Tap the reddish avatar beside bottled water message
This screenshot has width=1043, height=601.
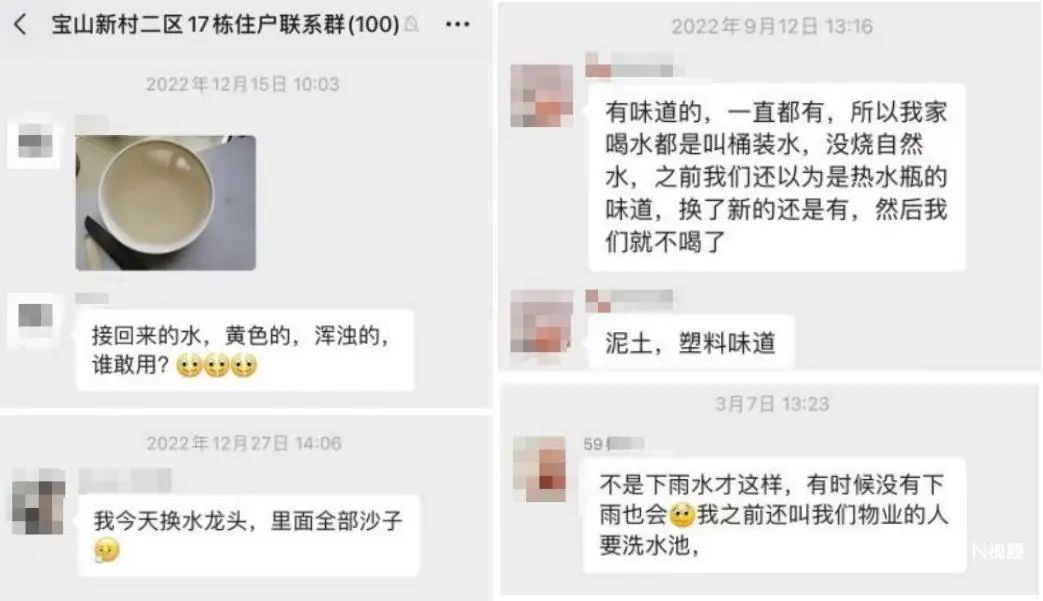coord(541,96)
